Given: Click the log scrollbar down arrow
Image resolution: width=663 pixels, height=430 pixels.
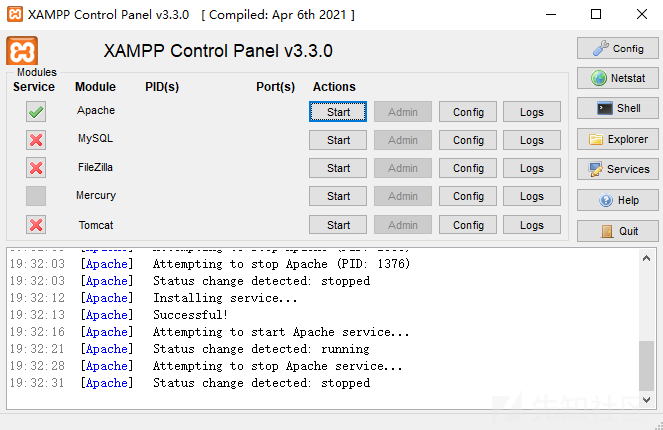Looking at the screenshot, I should 647,400.
